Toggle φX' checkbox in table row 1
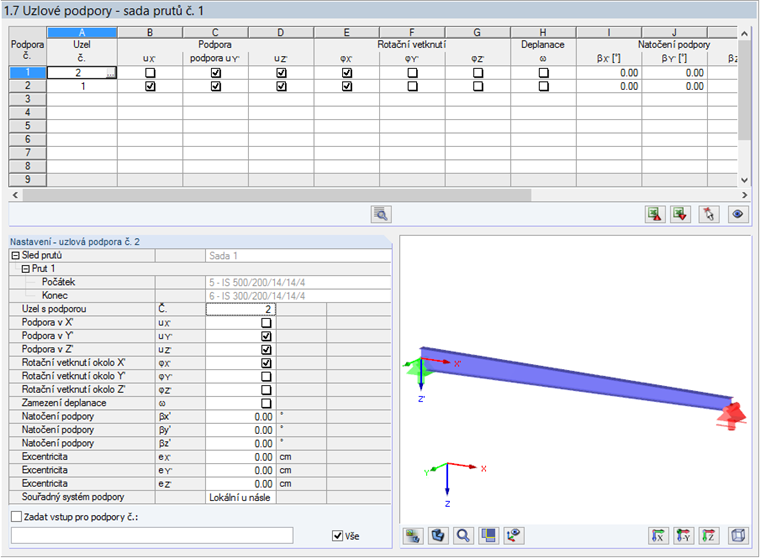This screenshot has height=558, width=760. pyautogui.click(x=347, y=73)
